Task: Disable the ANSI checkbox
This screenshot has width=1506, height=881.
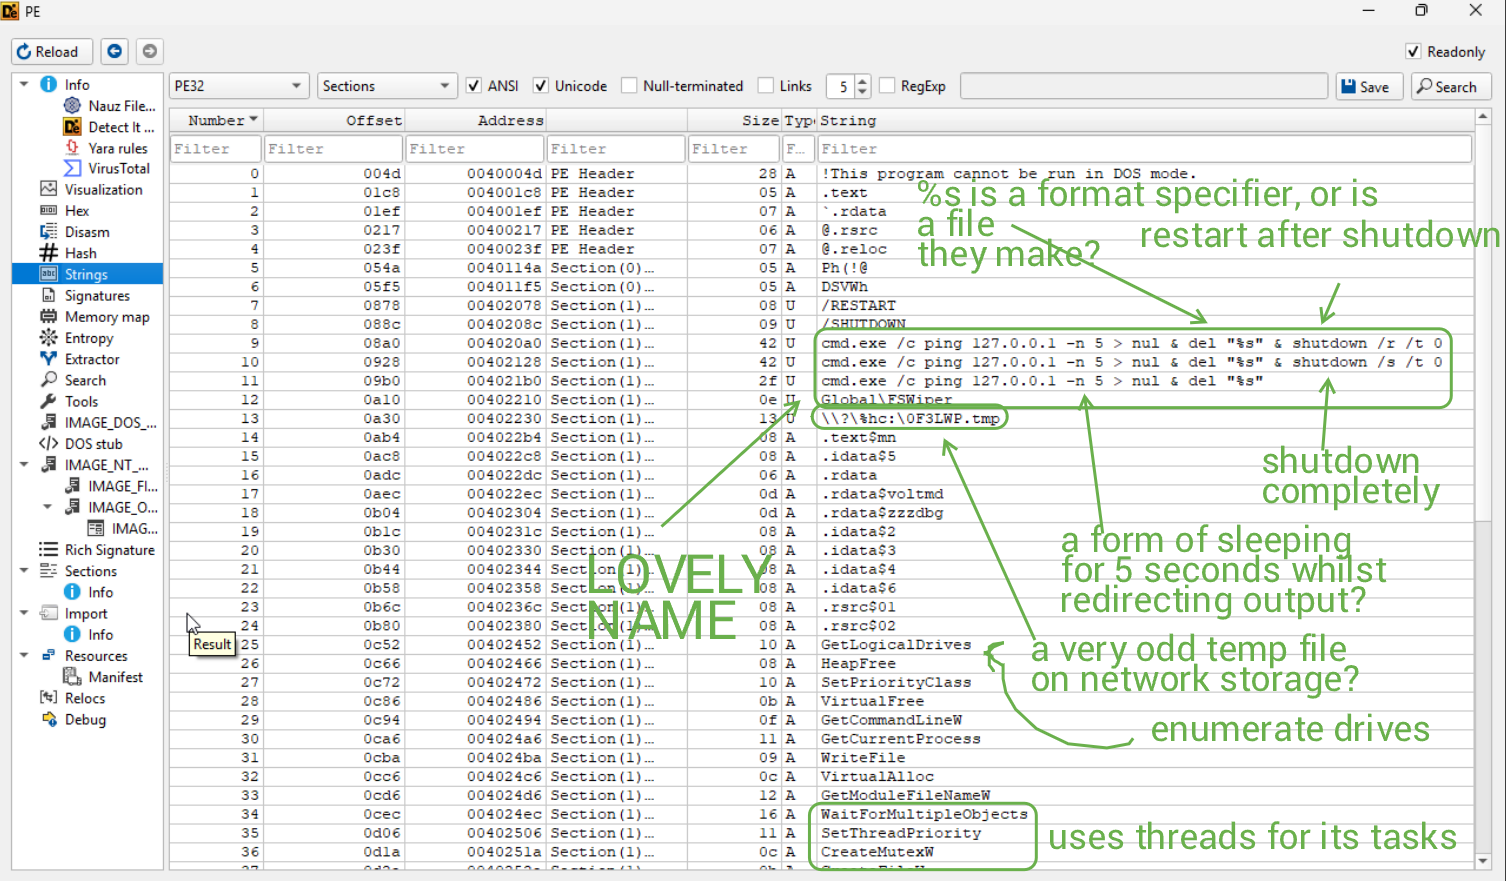Action: point(475,86)
